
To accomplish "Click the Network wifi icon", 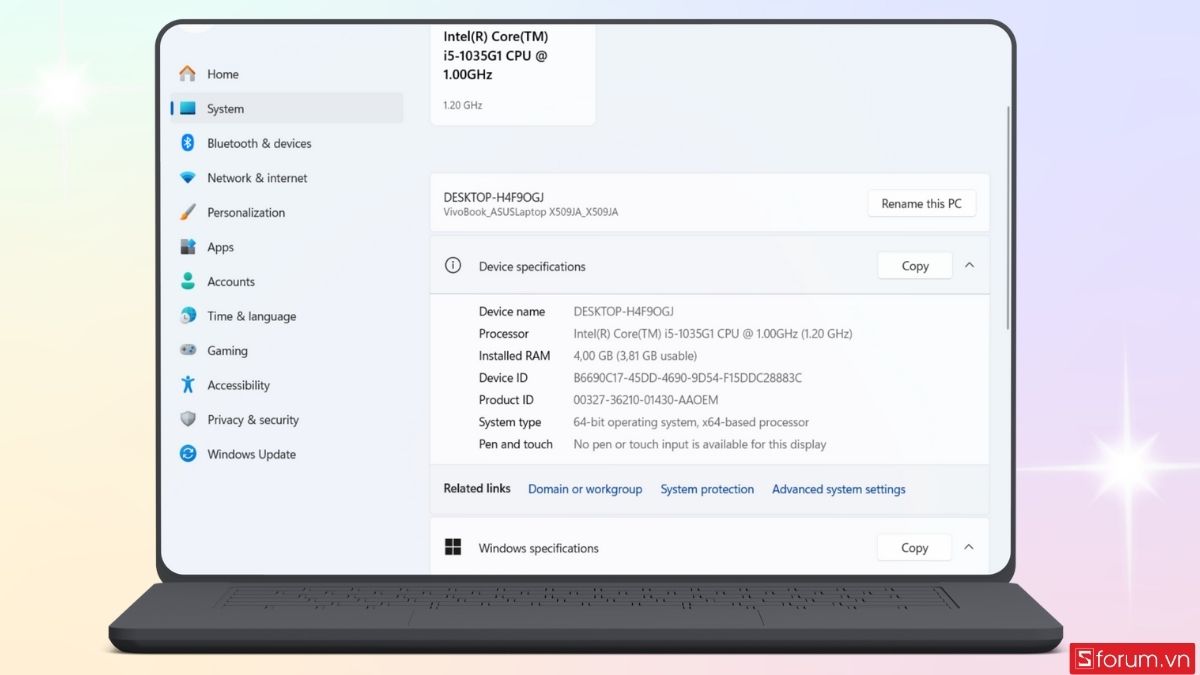I will click(x=187, y=178).
